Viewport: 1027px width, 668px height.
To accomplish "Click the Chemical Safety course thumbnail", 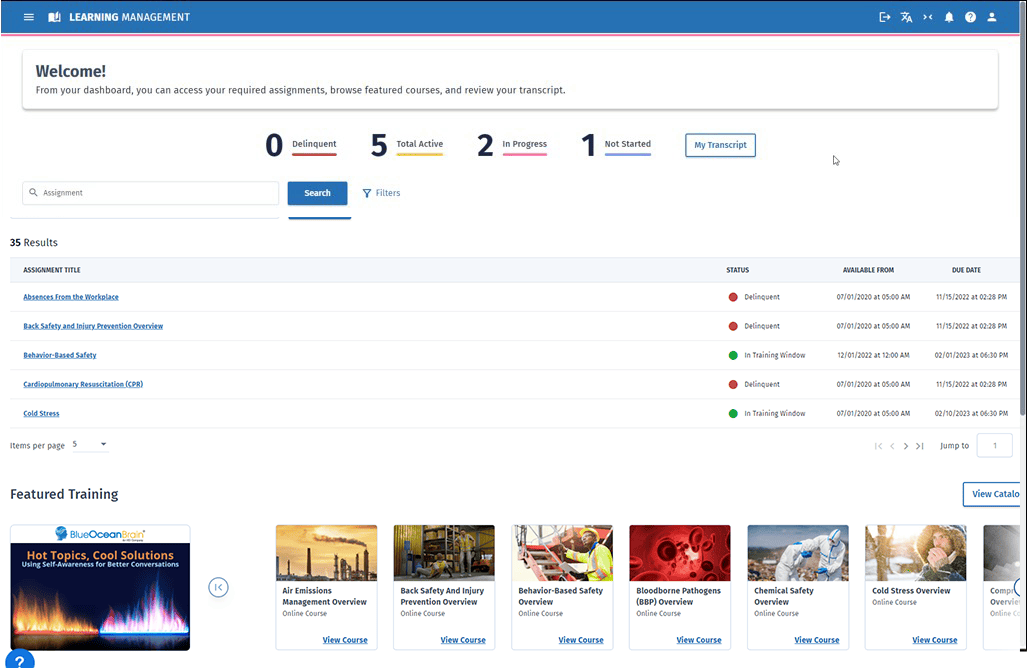I will (798, 553).
